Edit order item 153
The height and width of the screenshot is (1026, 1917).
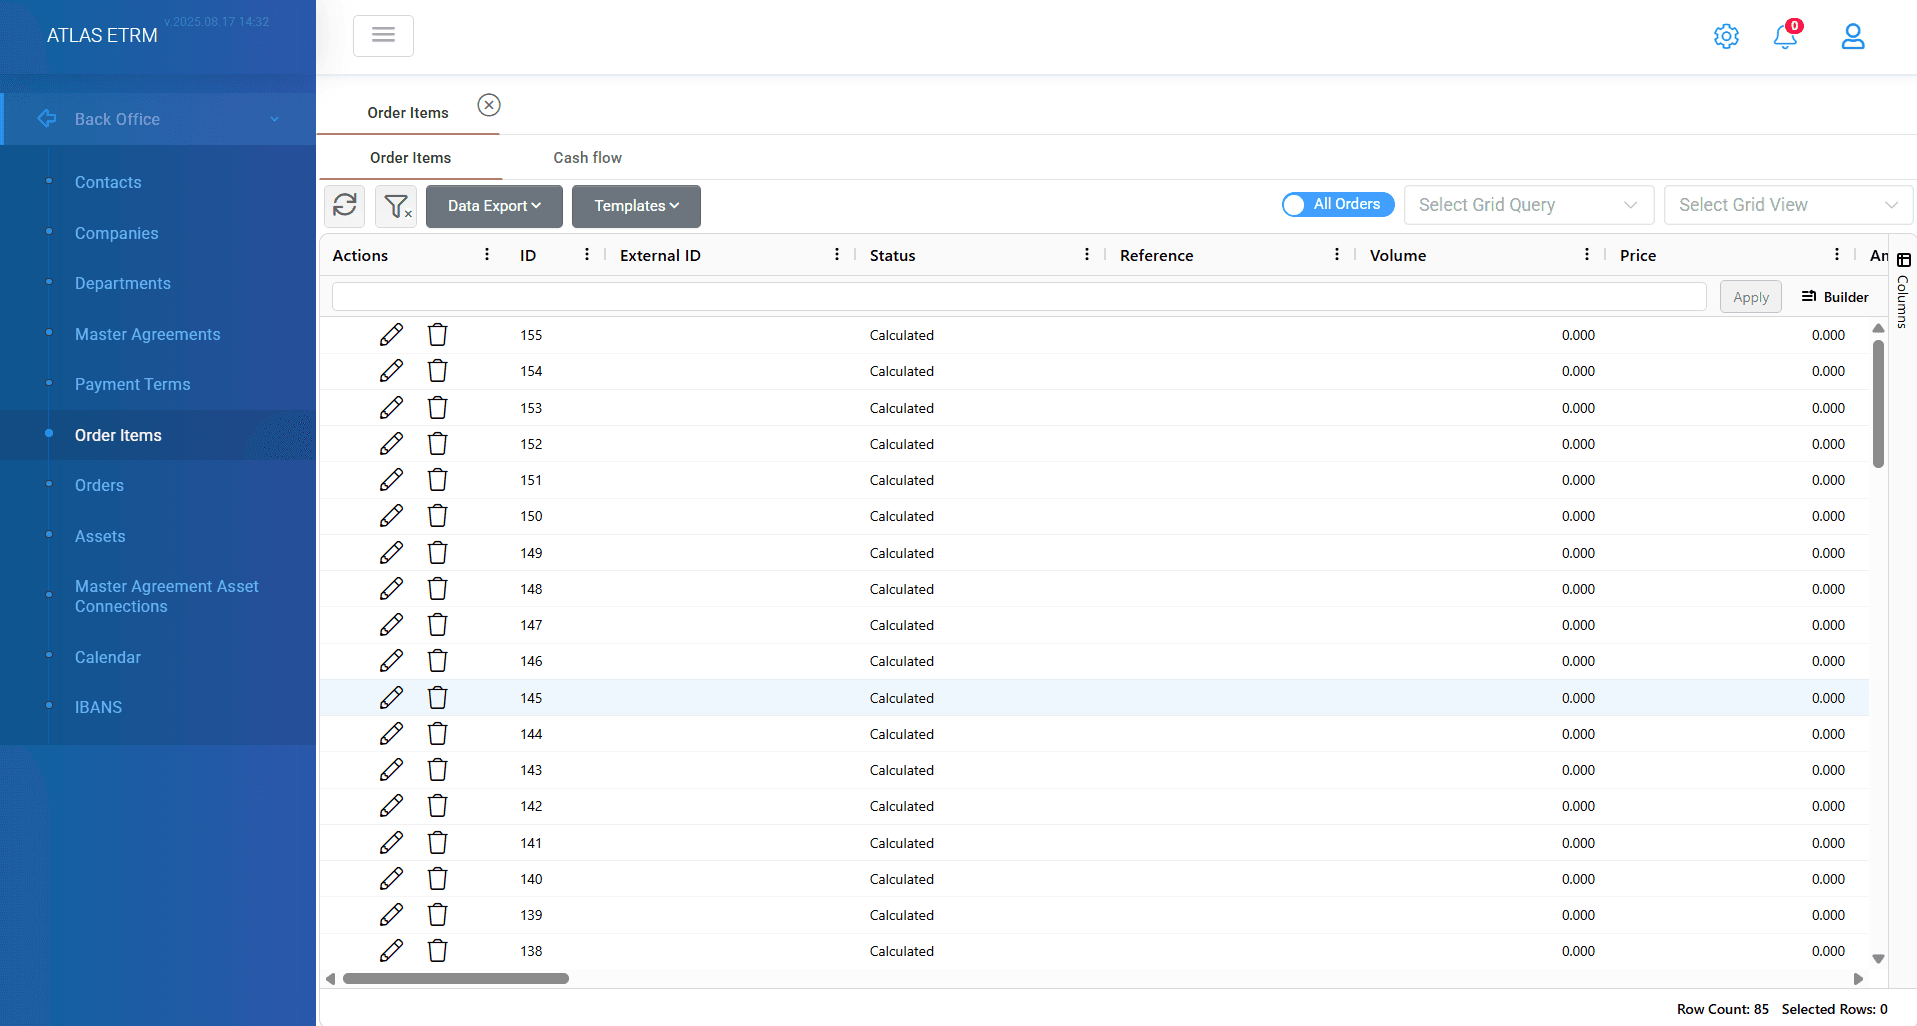tap(391, 408)
